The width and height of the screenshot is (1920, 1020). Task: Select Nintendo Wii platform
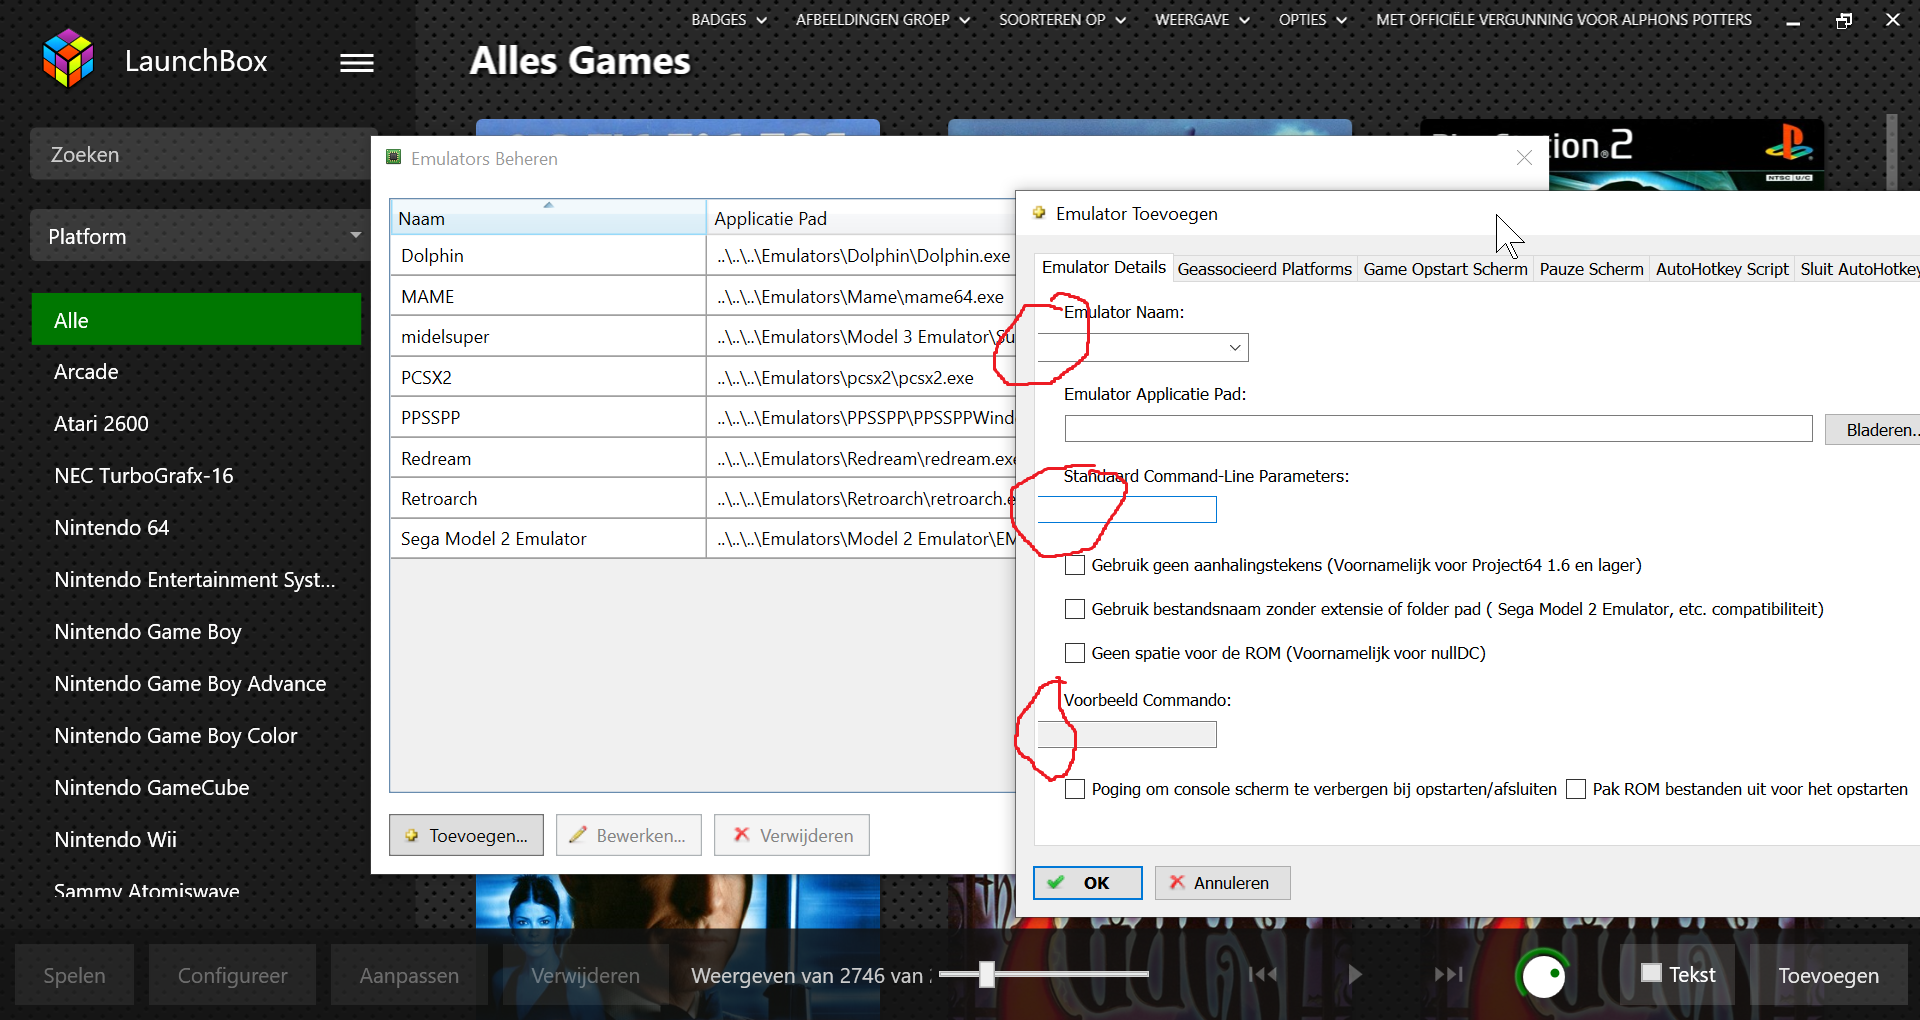[196, 840]
